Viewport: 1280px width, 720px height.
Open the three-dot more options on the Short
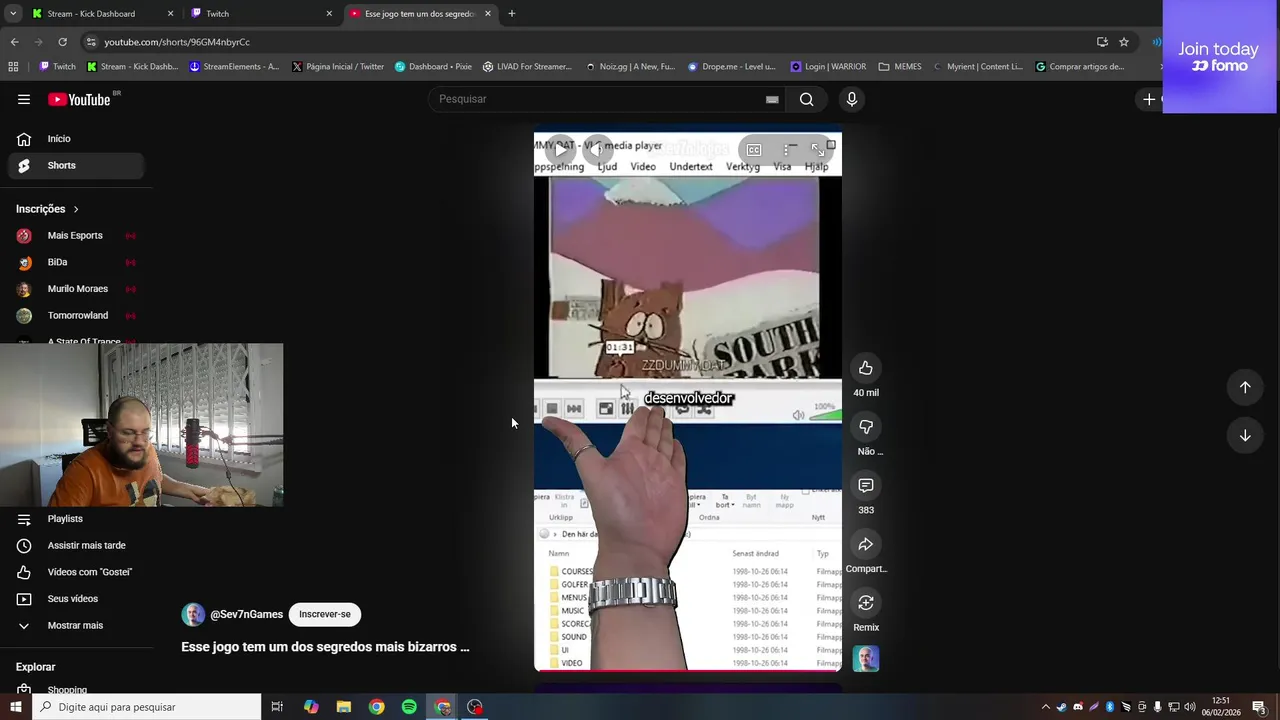click(x=786, y=150)
